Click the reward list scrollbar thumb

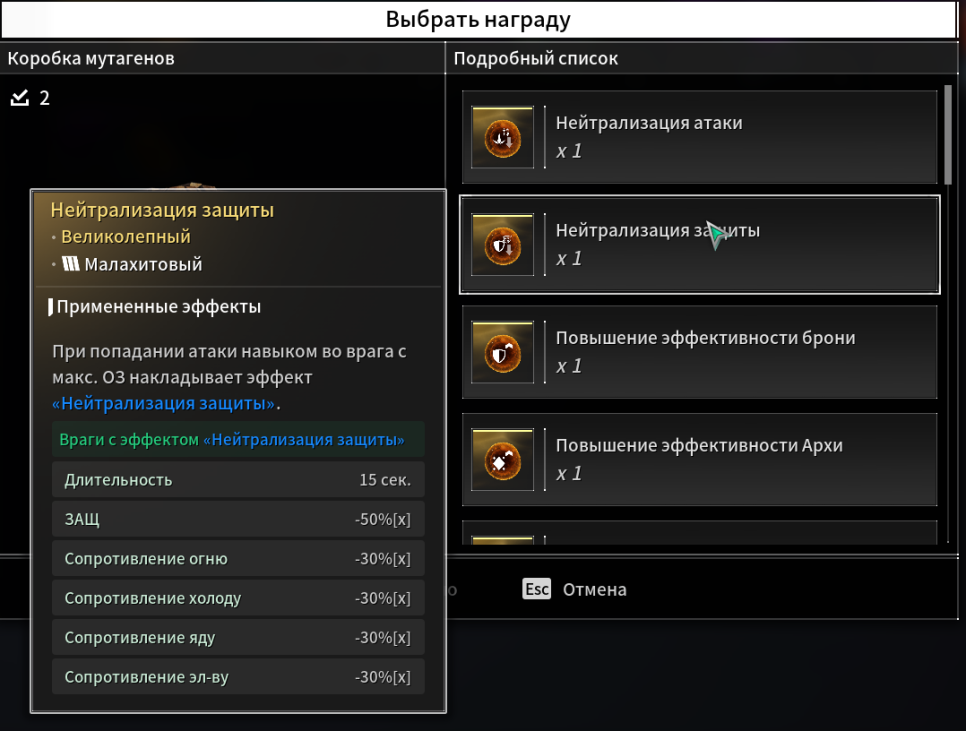tap(948, 134)
